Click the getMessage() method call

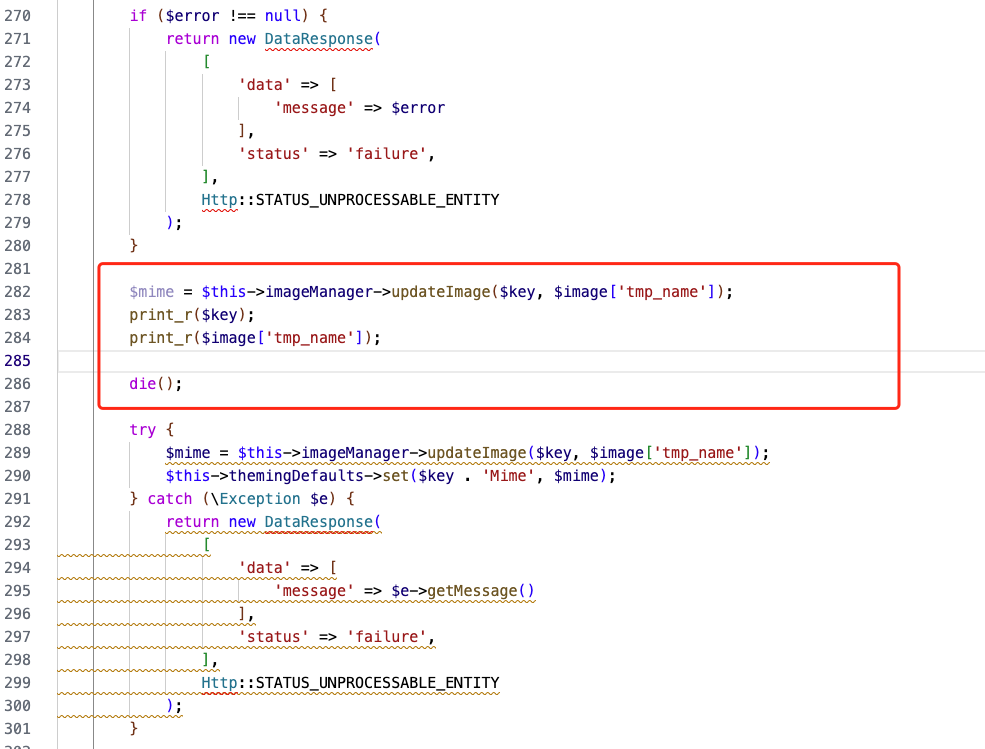[481, 591]
